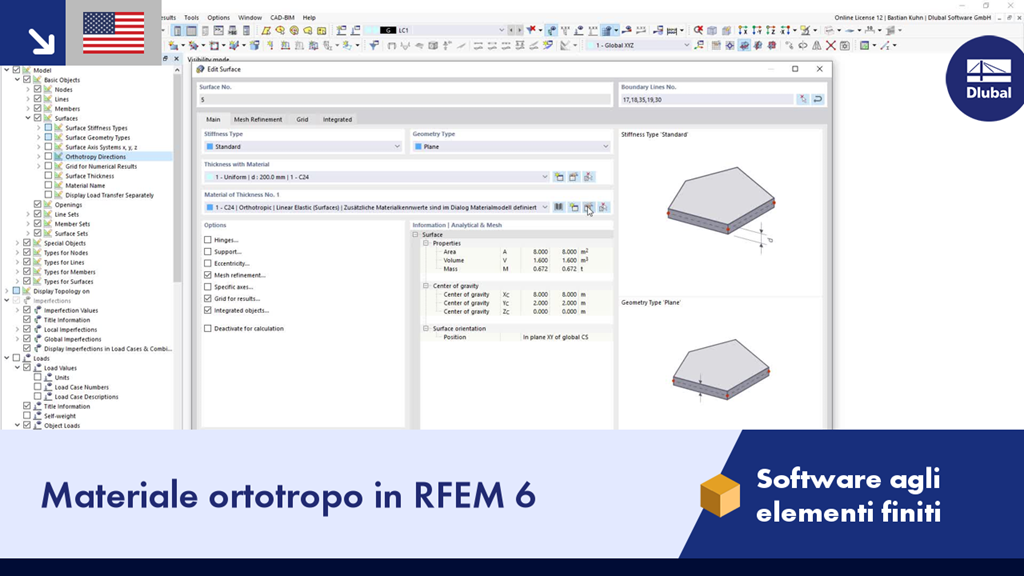Click the show axes X toolbar icon
Screen dimensions: 1024x576
pos(743,30)
